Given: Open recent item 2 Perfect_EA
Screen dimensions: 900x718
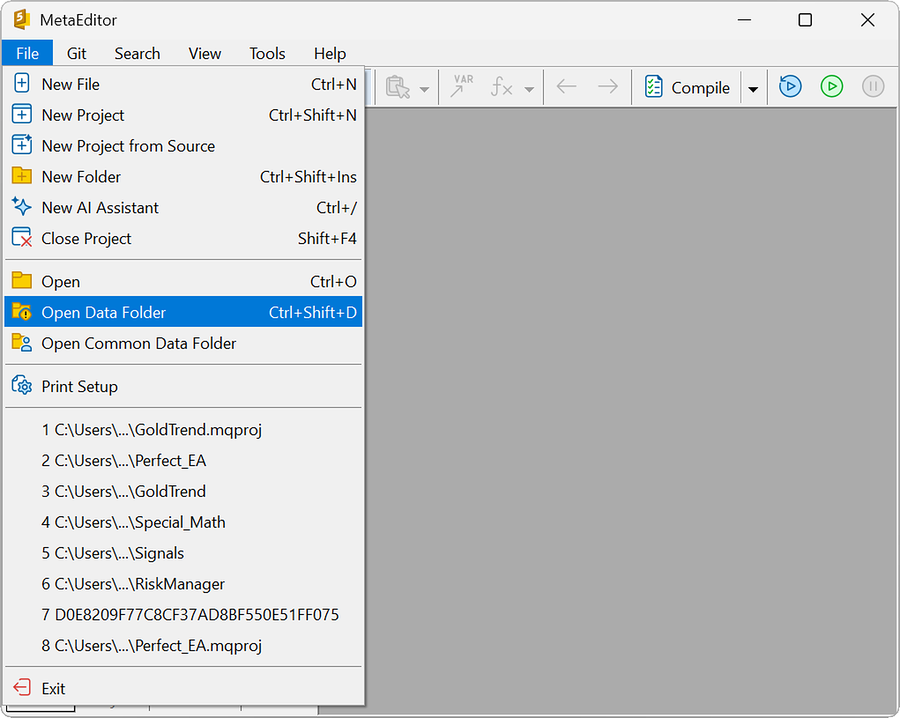Looking at the screenshot, I should (184, 460).
